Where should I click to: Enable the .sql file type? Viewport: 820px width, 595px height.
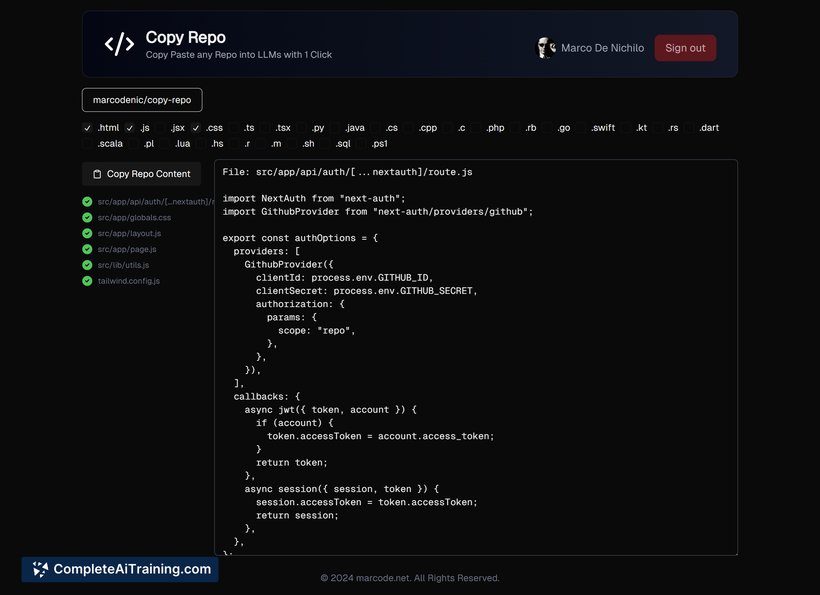point(325,144)
